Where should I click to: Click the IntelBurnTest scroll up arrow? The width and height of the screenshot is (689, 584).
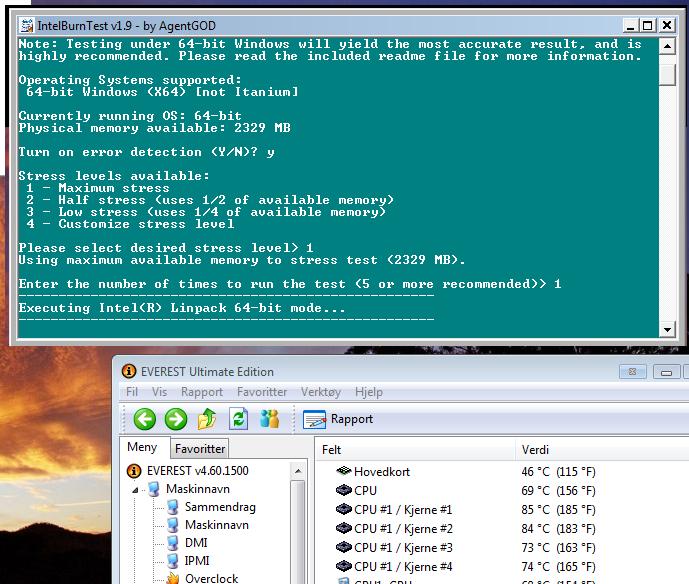pos(667,46)
